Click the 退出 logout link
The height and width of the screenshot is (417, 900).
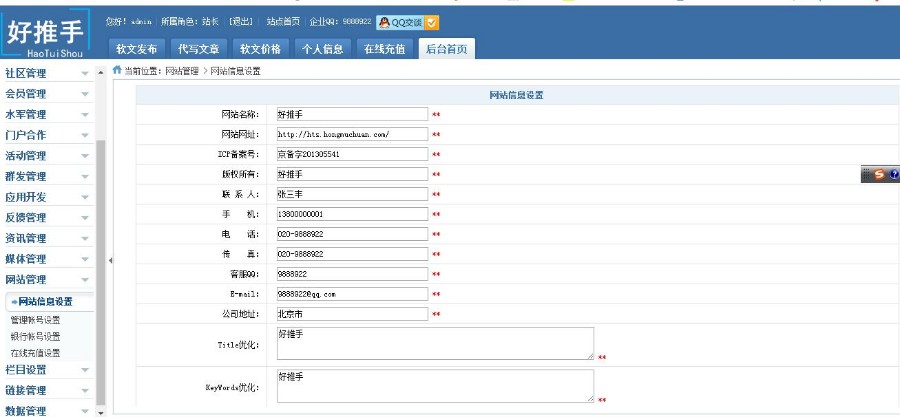(241, 22)
